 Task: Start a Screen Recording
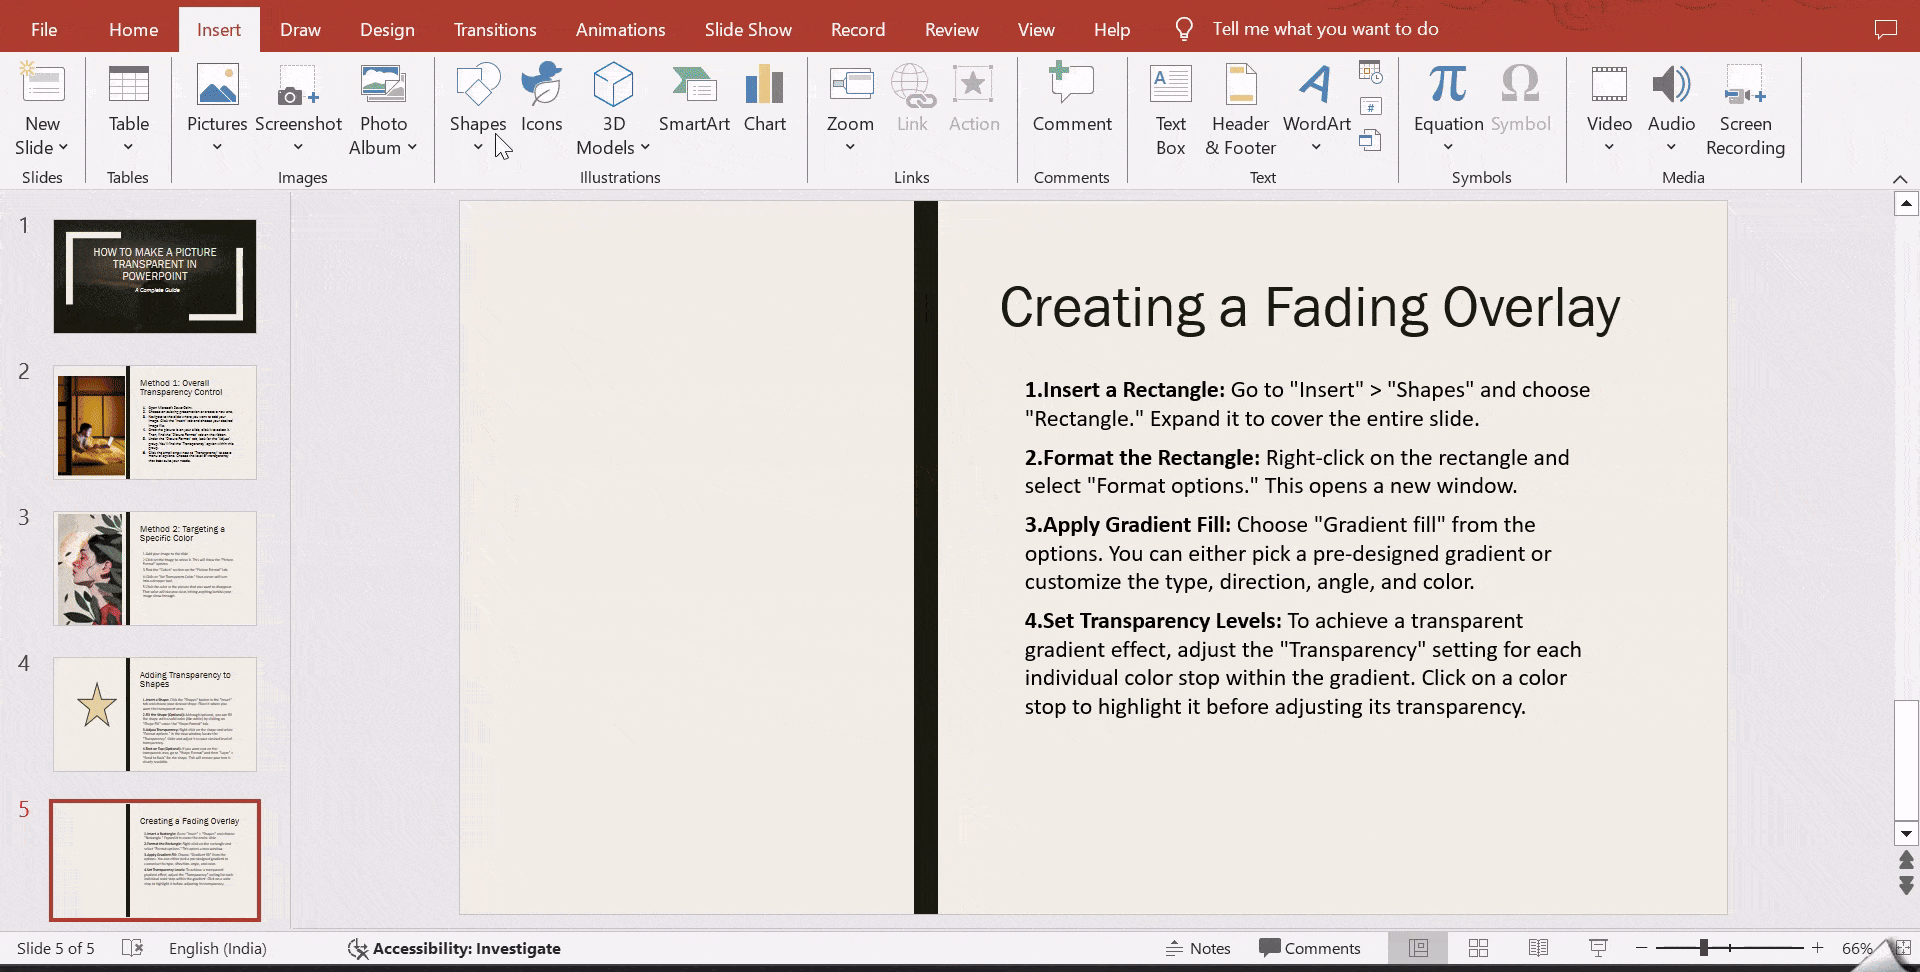[1745, 108]
